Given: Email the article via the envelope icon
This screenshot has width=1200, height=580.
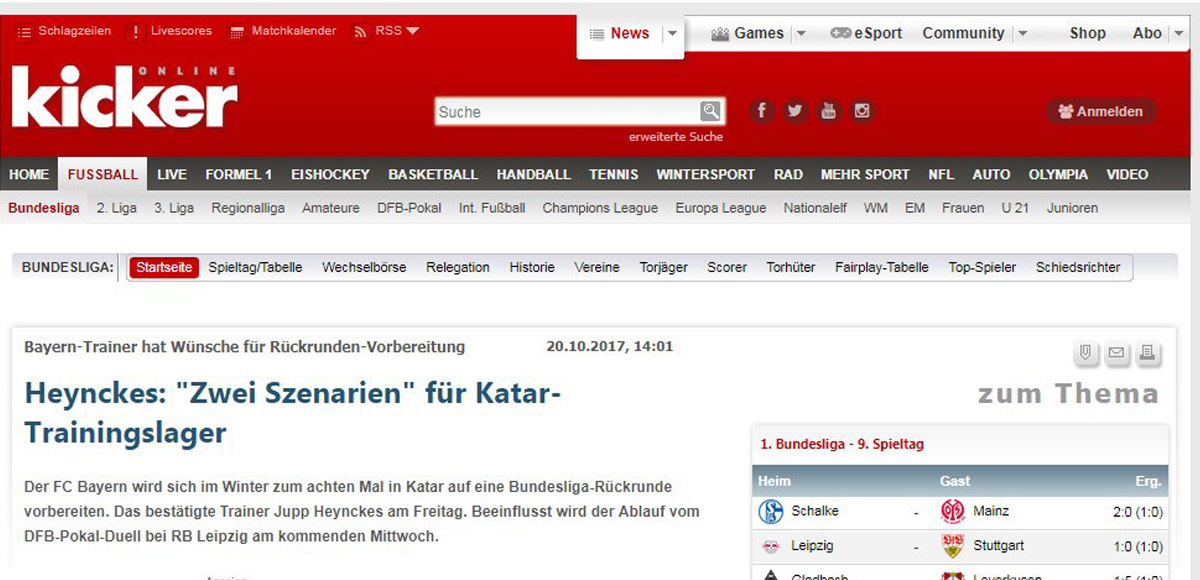Looking at the screenshot, I should click(x=1116, y=352).
